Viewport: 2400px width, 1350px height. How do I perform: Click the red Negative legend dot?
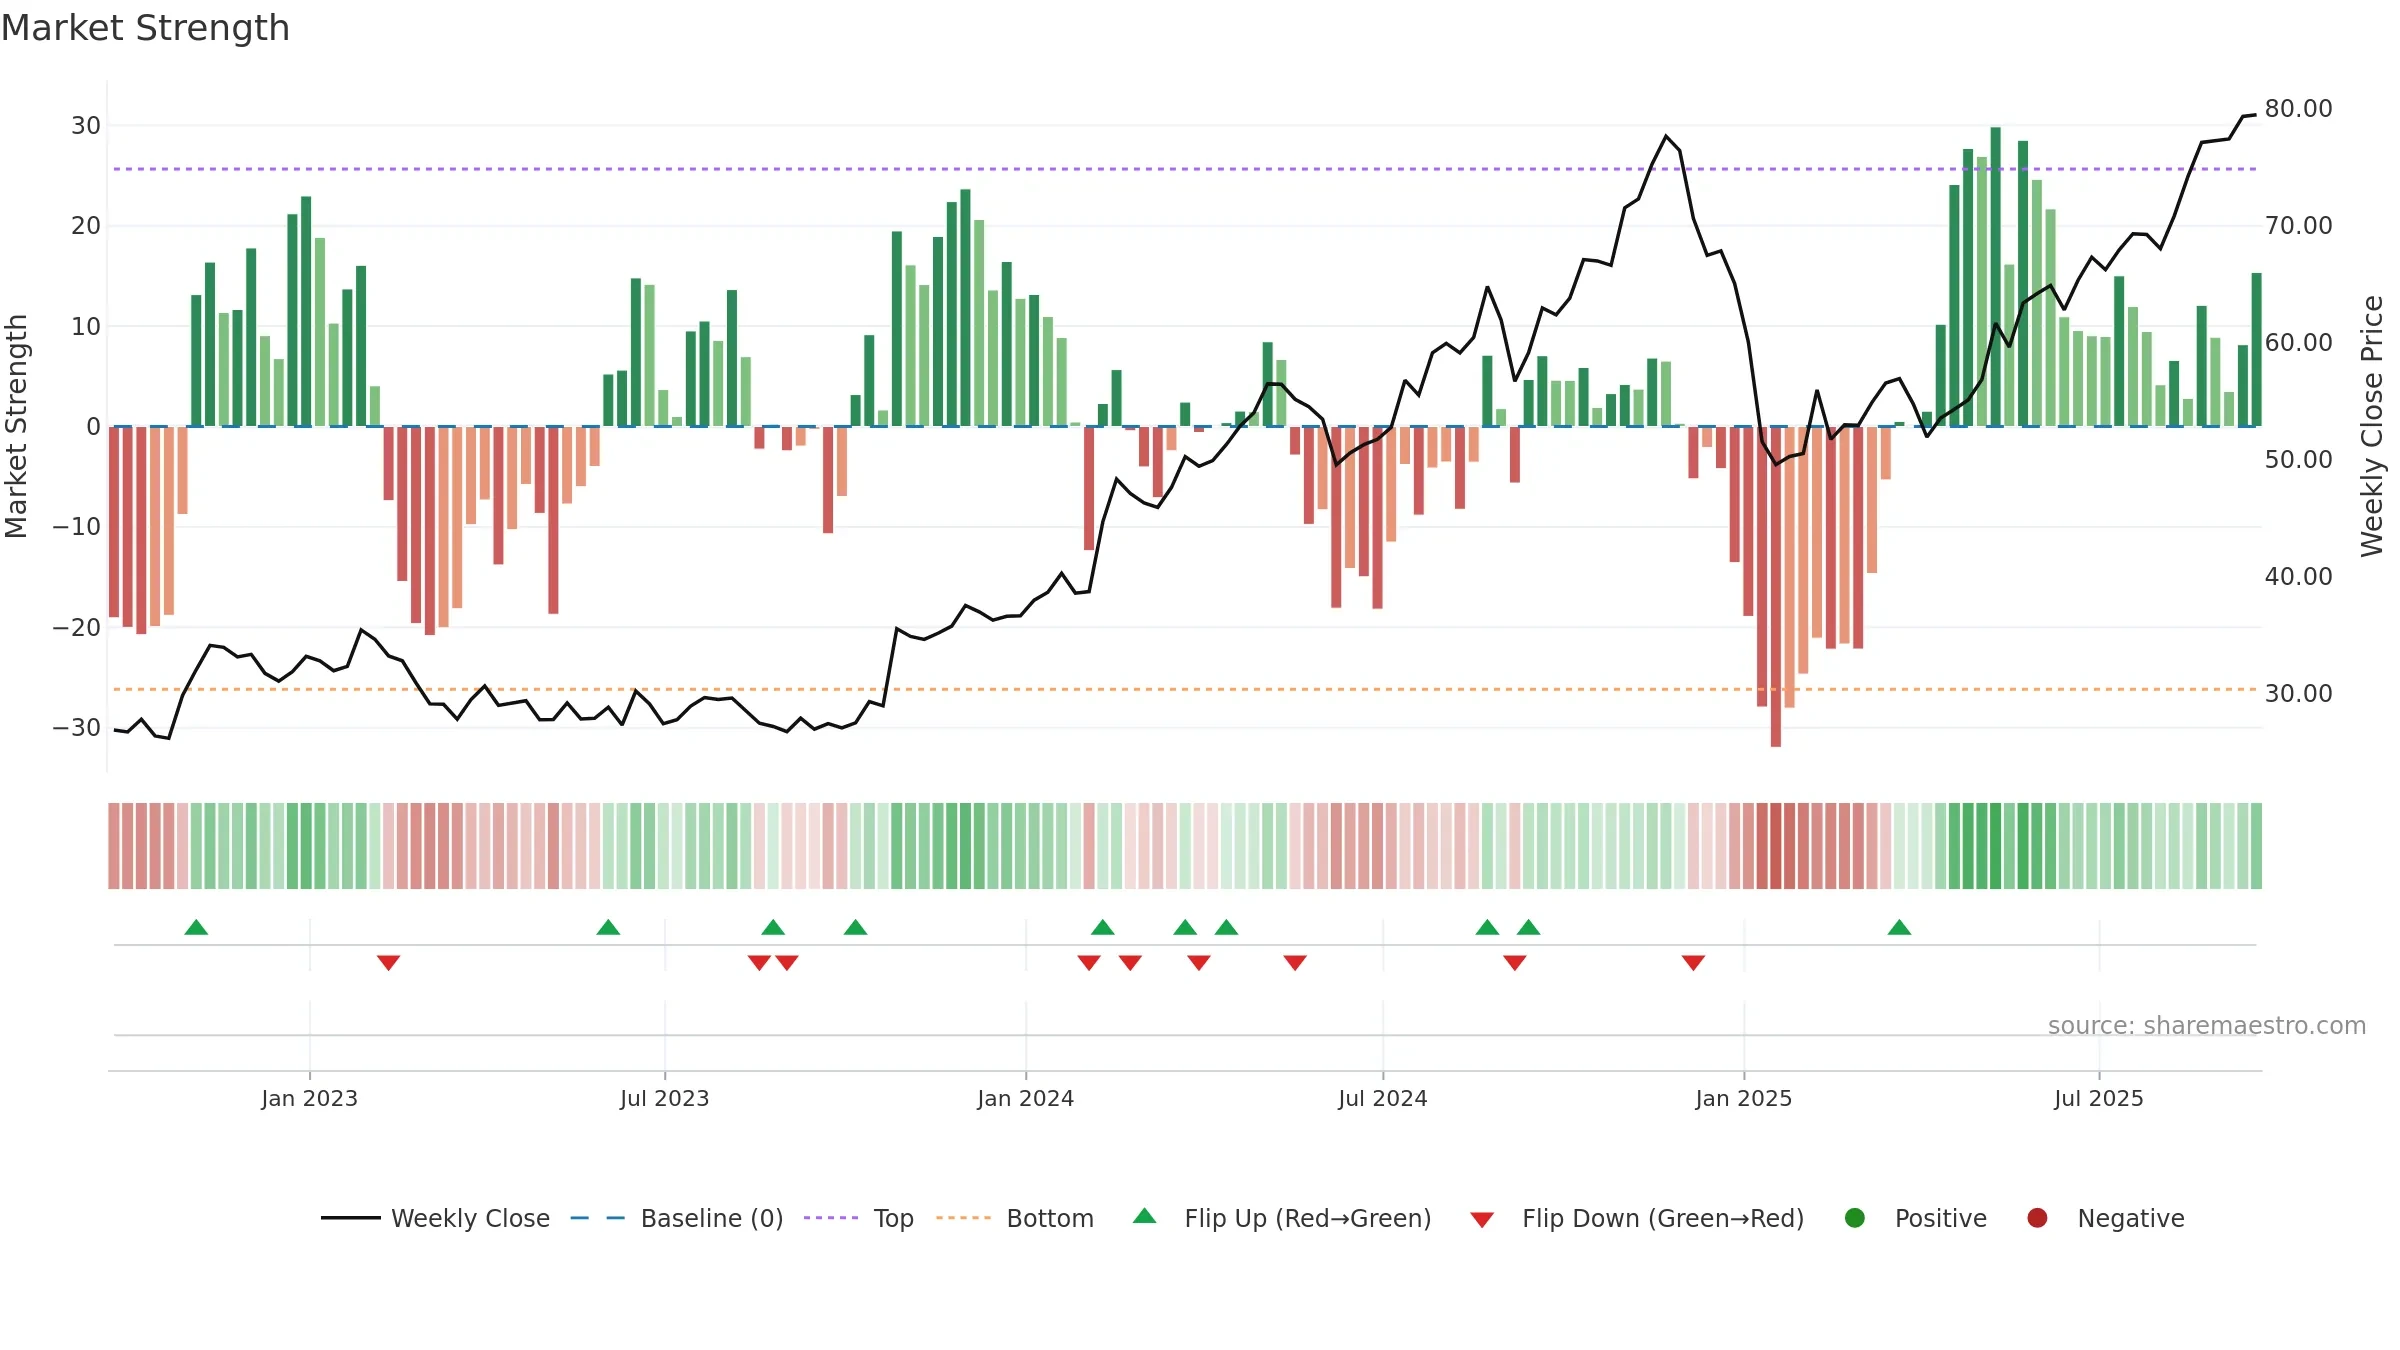pyautogui.click(x=2037, y=1218)
